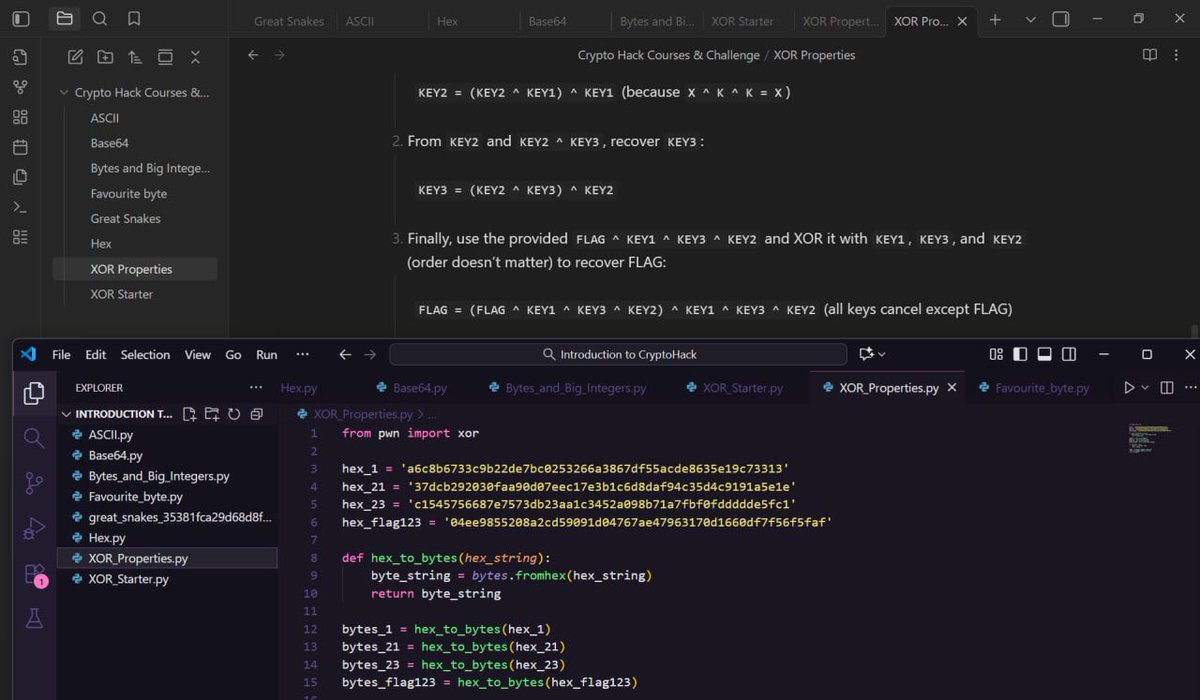
Task: Toggle VS Code secondary side bar
Action: pos(1069,355)
